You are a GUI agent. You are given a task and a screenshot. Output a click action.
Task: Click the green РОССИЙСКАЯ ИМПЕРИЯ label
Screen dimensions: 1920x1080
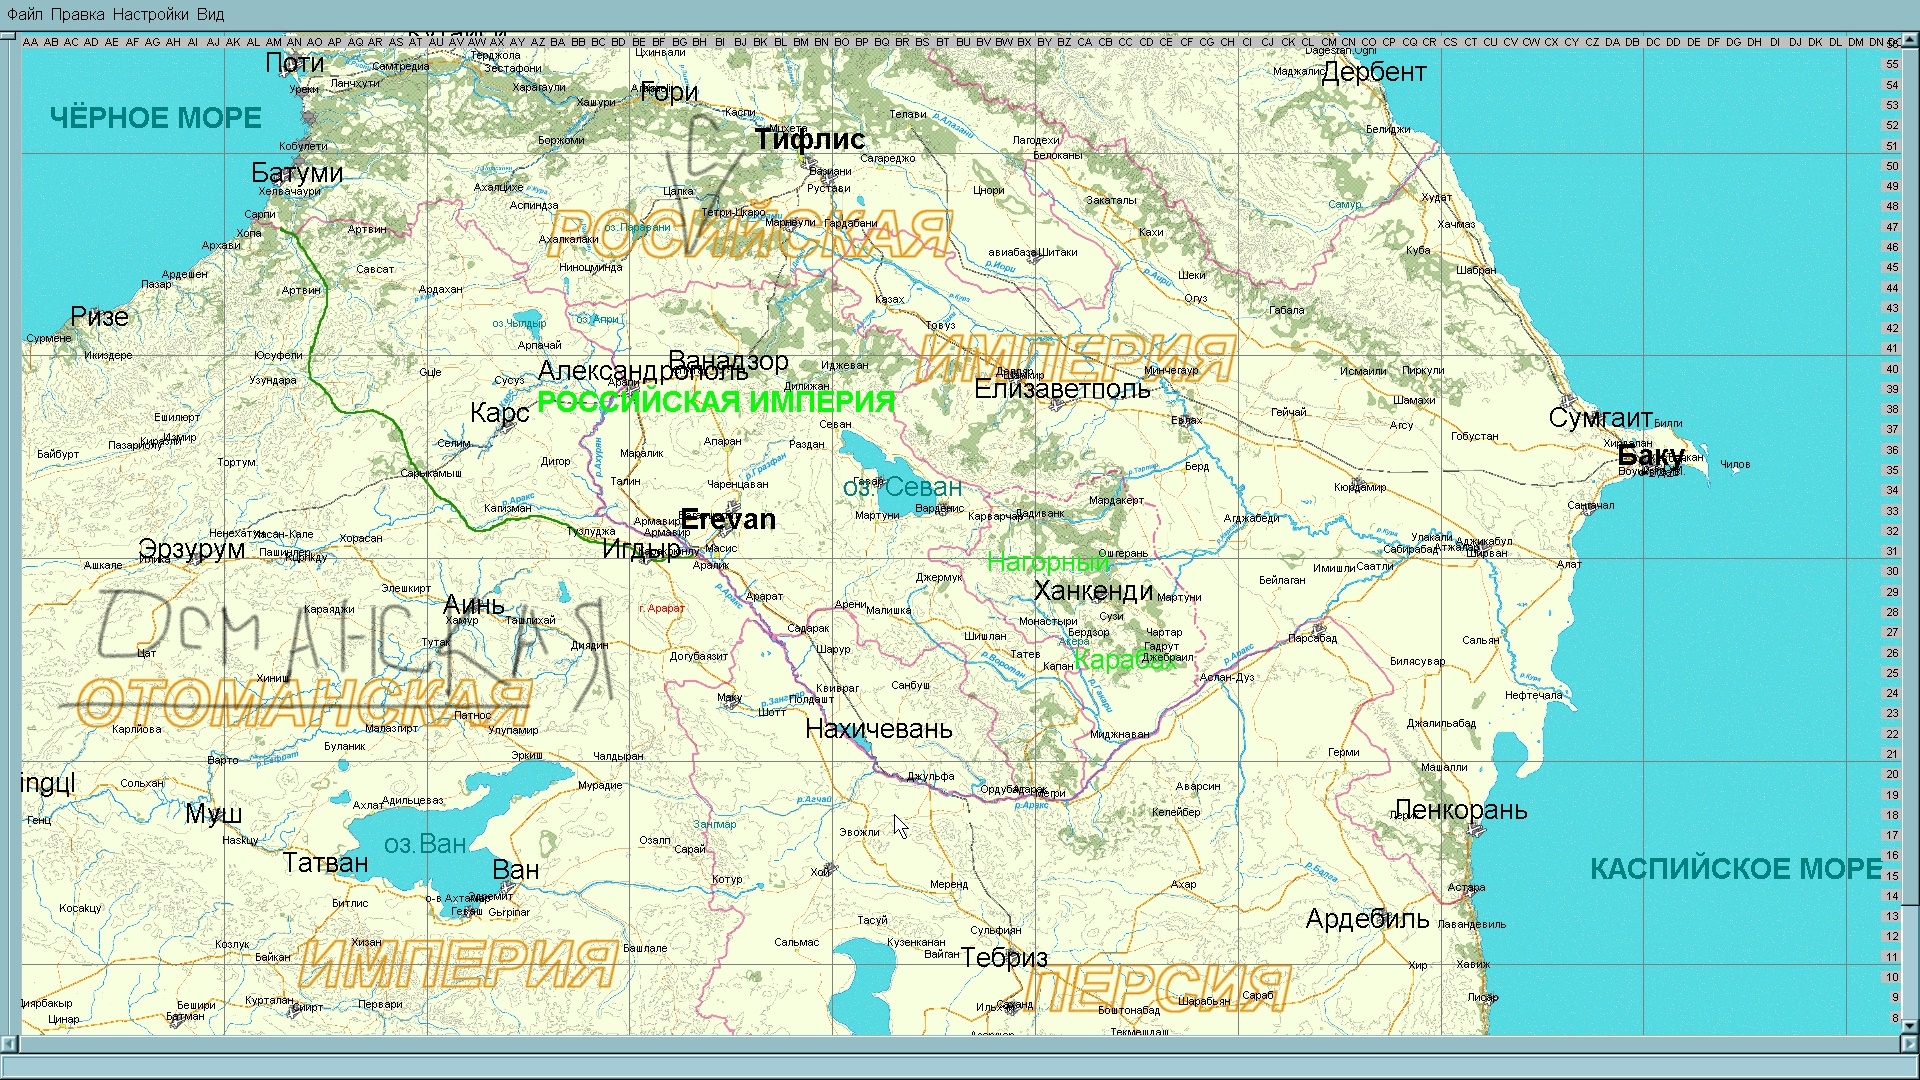[716, 402]
